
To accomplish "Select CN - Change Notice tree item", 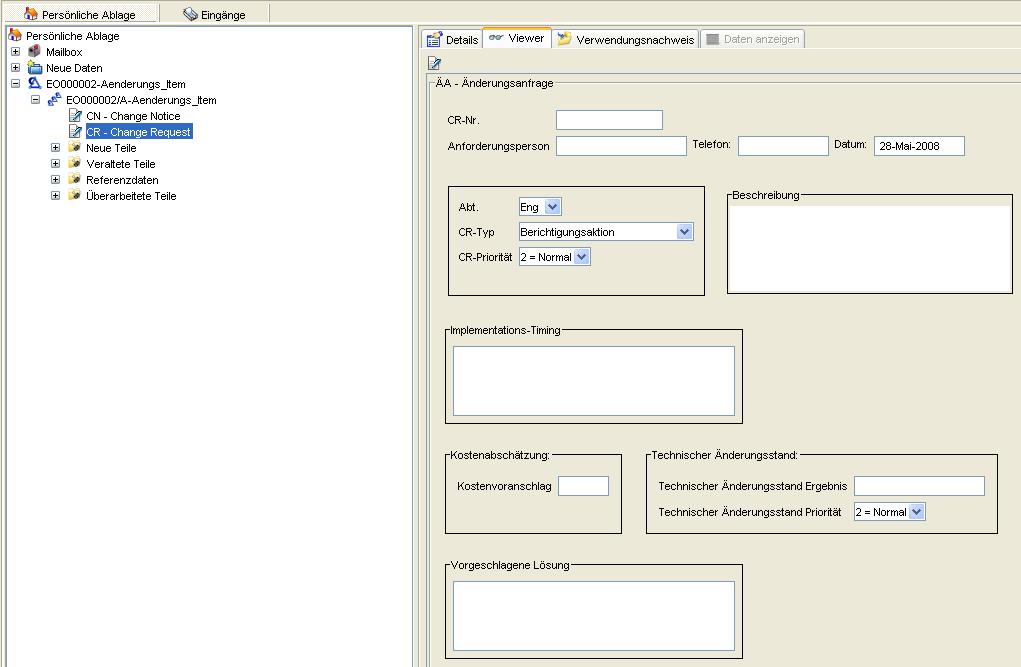I will coord(133,116).
